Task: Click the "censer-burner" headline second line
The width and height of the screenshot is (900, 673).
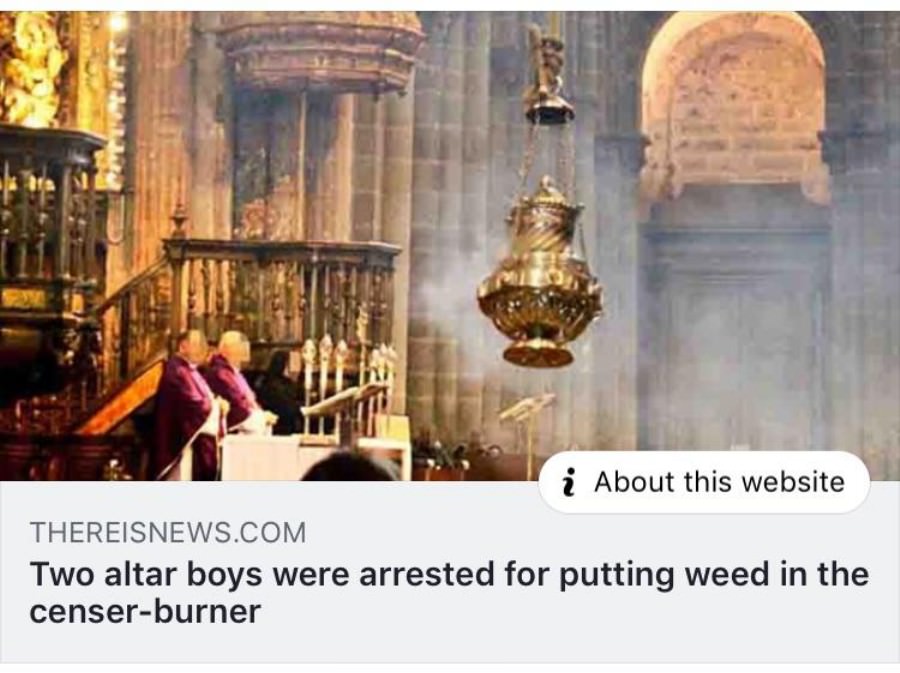Action: pyautogui.click(x=145, y=612)
